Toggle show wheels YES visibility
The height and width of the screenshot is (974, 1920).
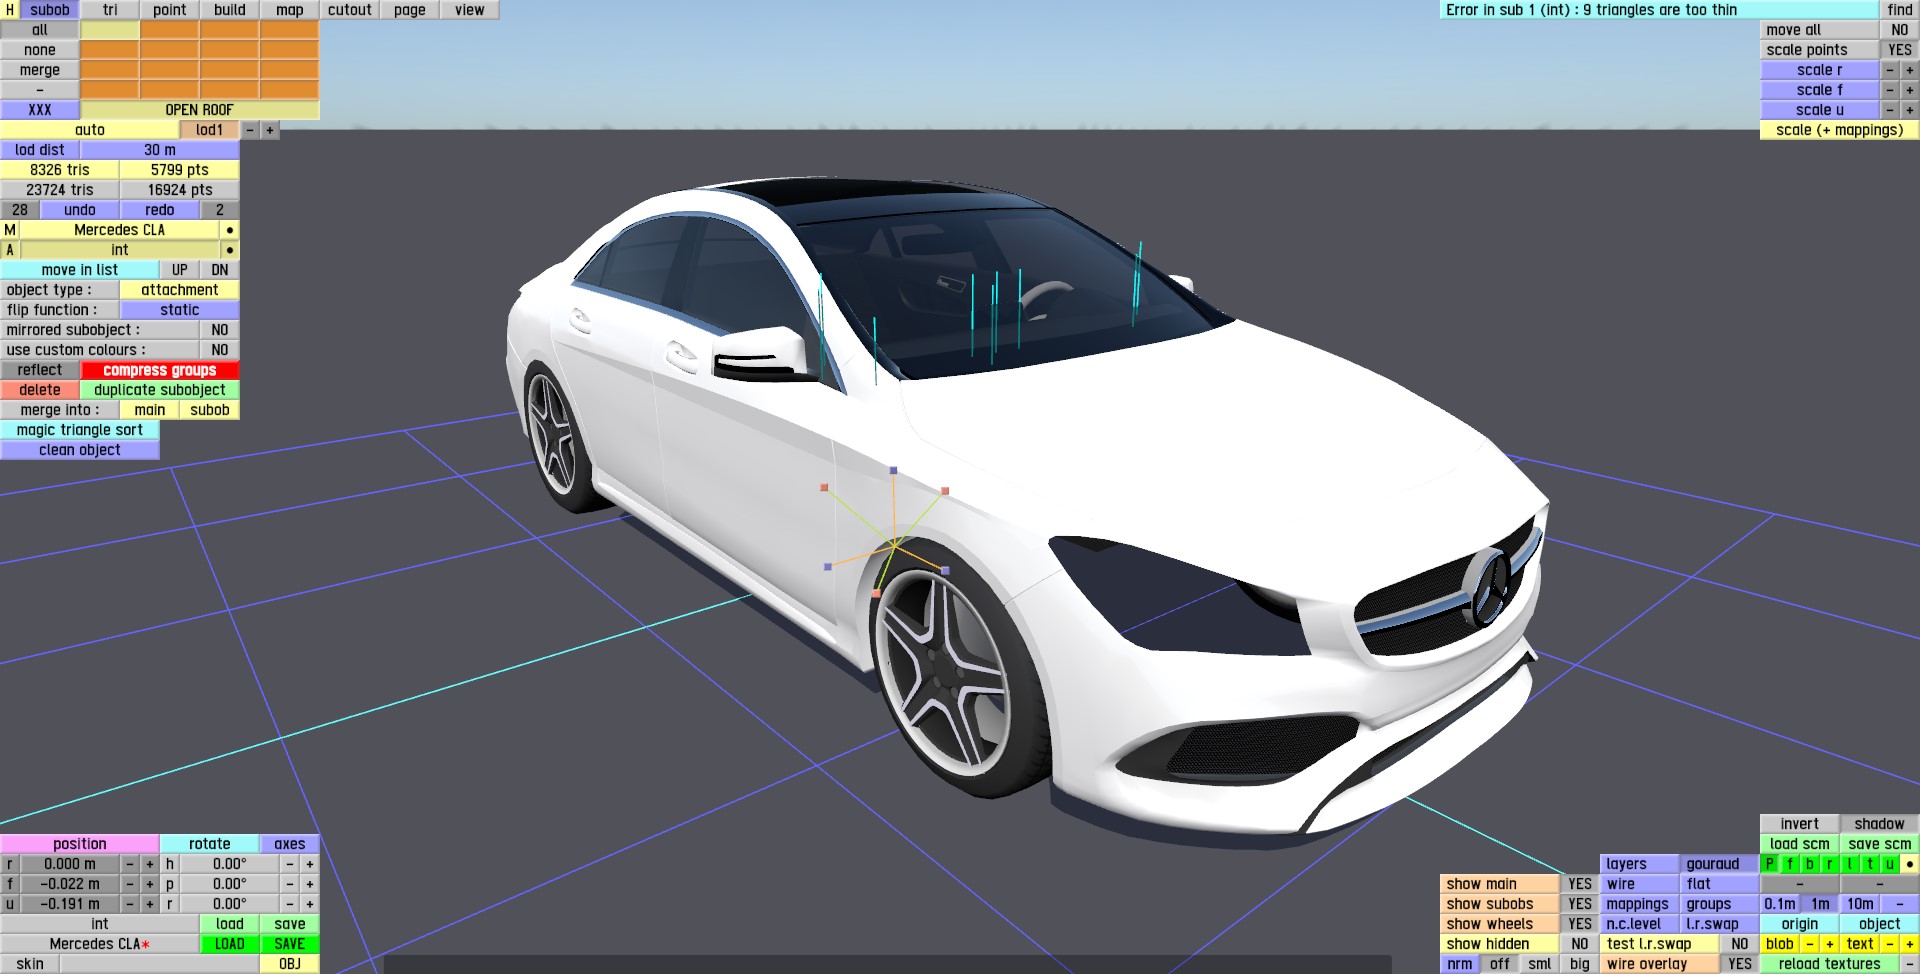[x=1580, y=924]
